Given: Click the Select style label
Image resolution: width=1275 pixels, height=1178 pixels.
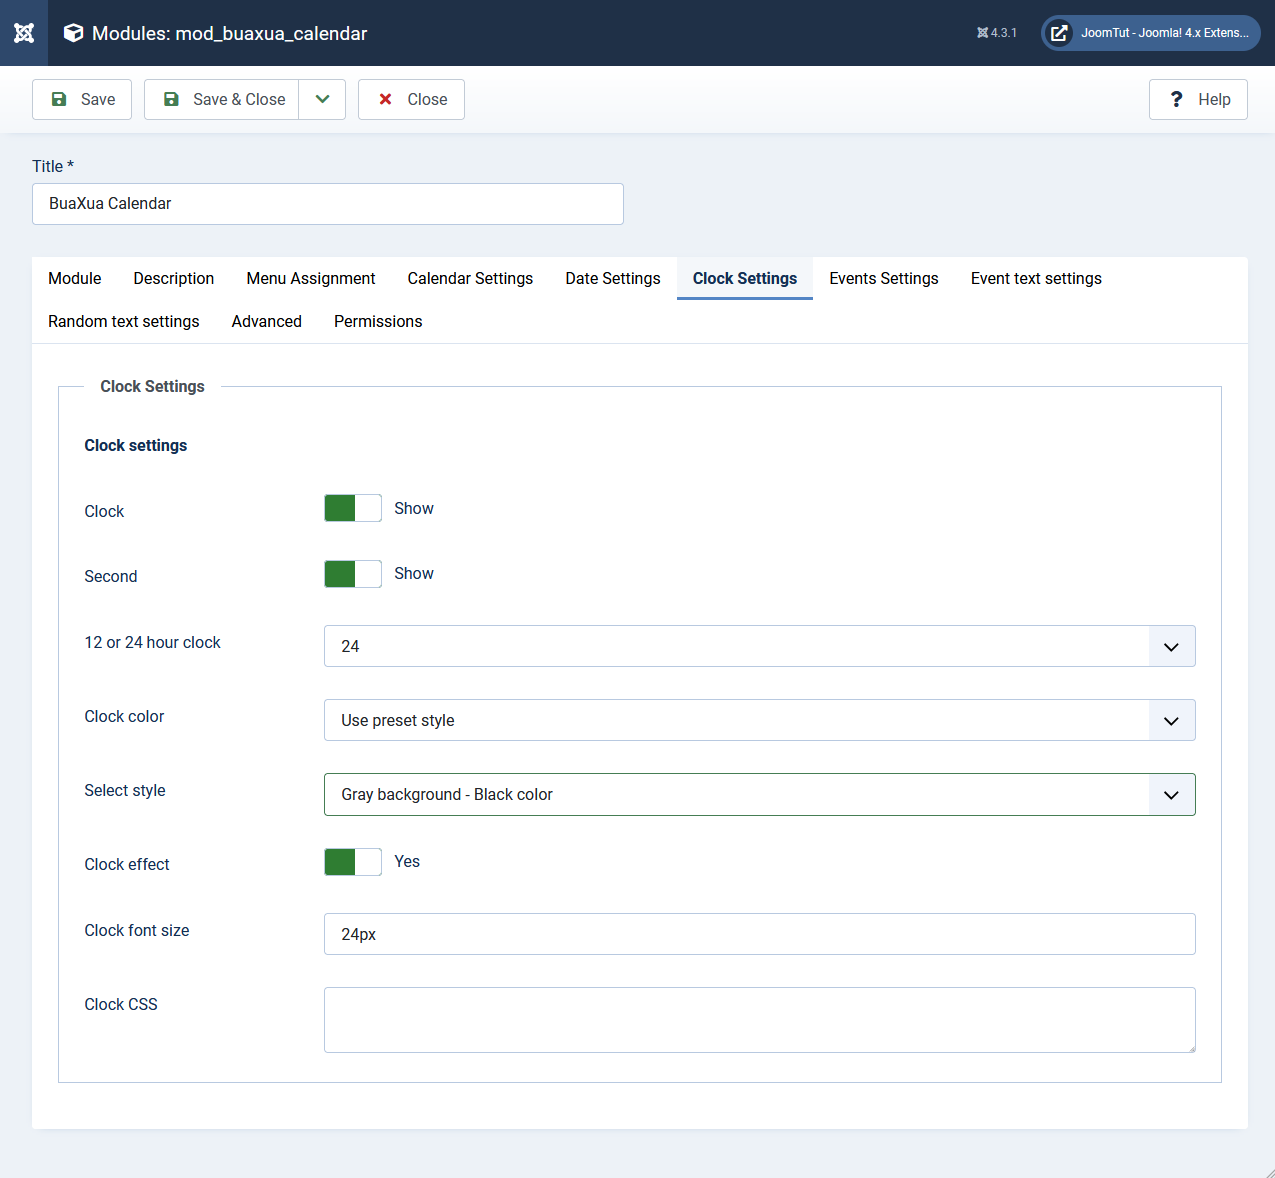Looking at the screenshot, I should point(125,790).
